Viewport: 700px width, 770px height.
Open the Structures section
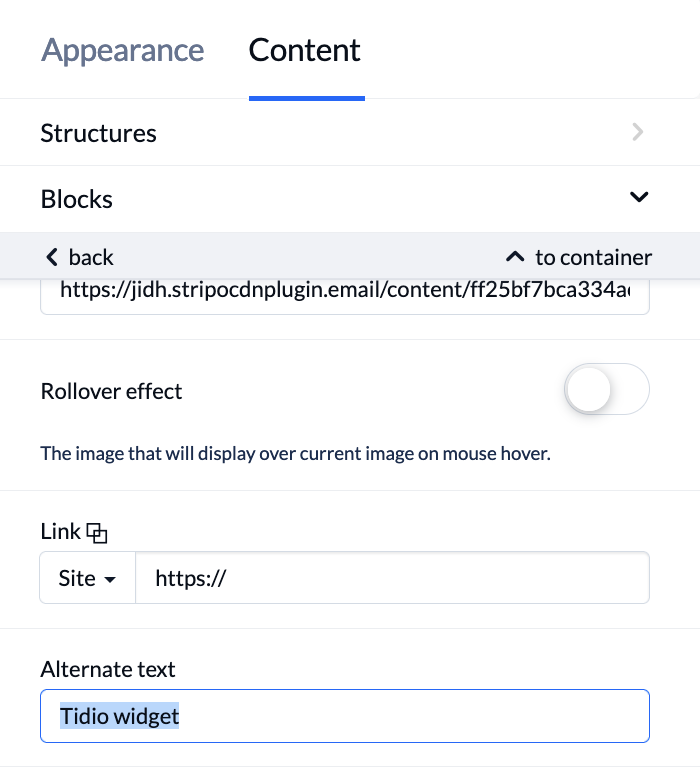click(350, 133)
